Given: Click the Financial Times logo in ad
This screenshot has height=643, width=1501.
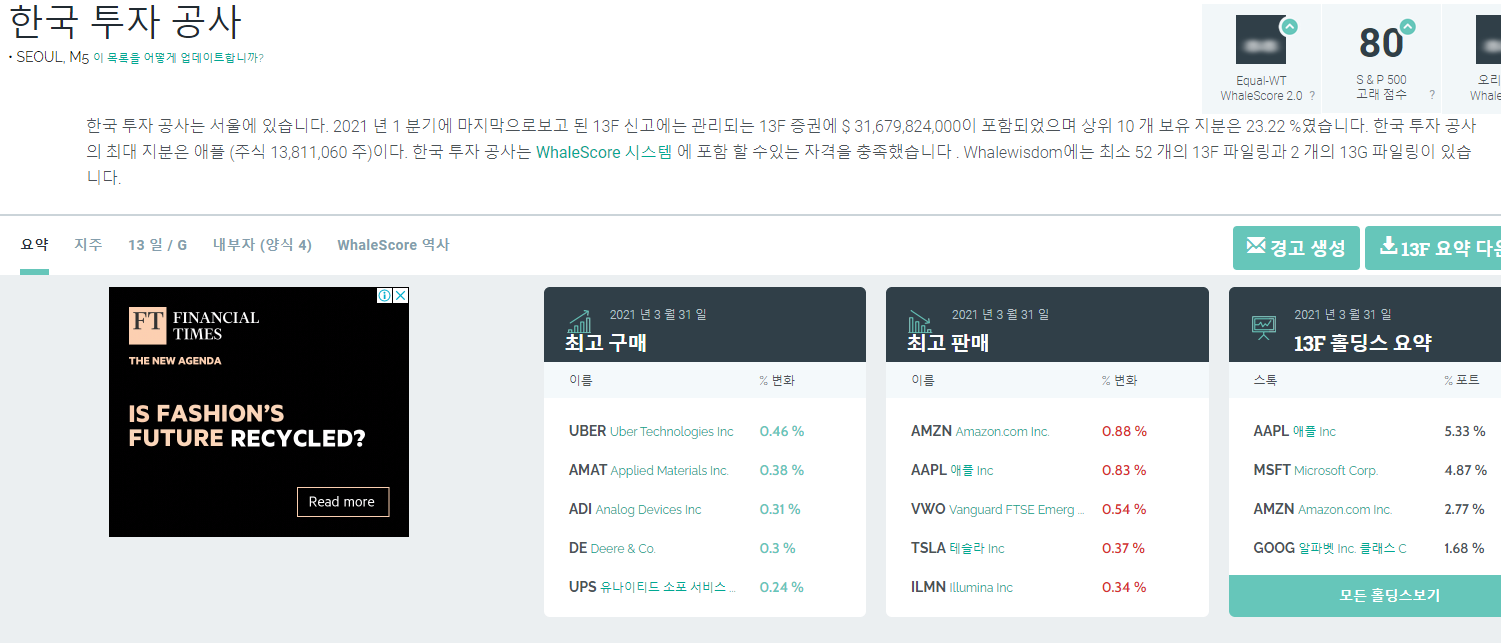Looking at the screenshot, I should click(x=194, y=325).
